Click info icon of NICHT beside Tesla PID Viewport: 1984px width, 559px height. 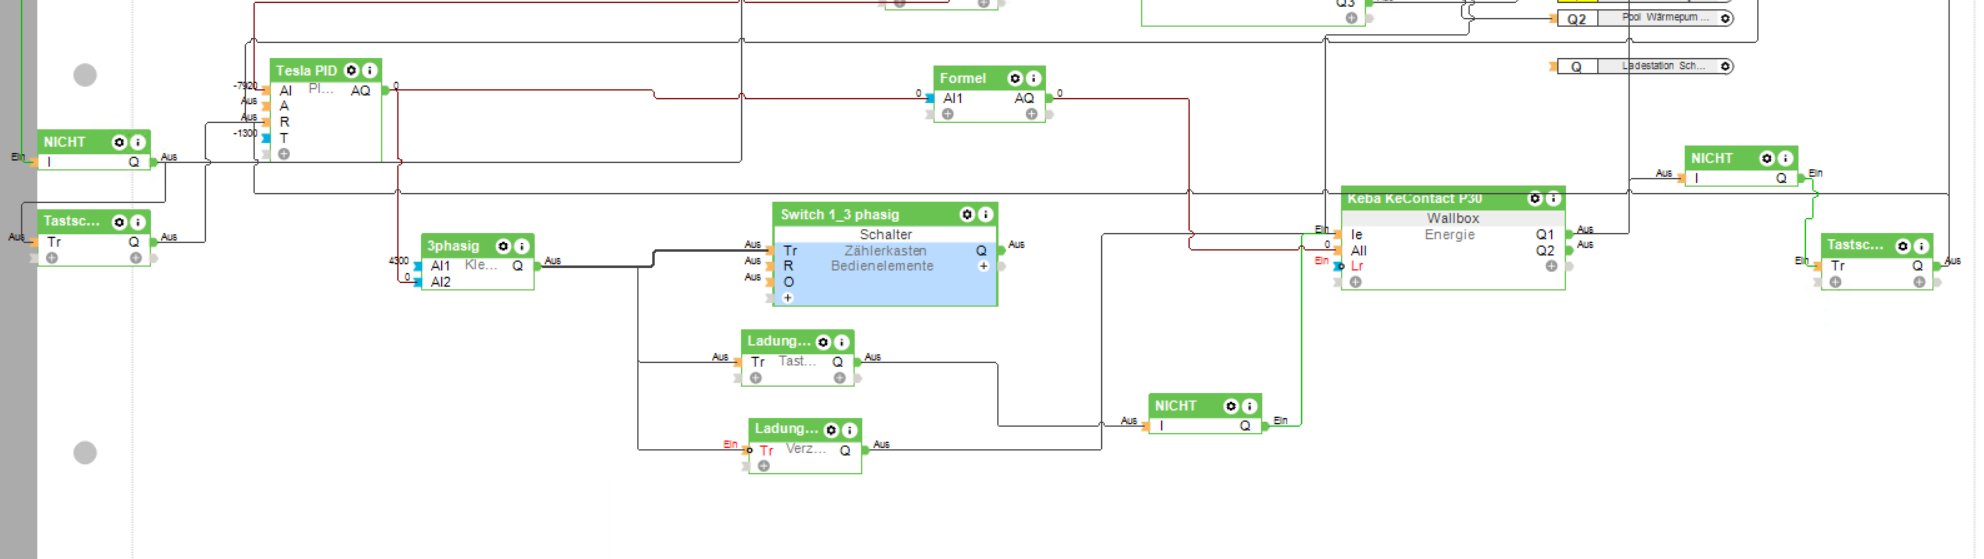[x=138, y=142]
